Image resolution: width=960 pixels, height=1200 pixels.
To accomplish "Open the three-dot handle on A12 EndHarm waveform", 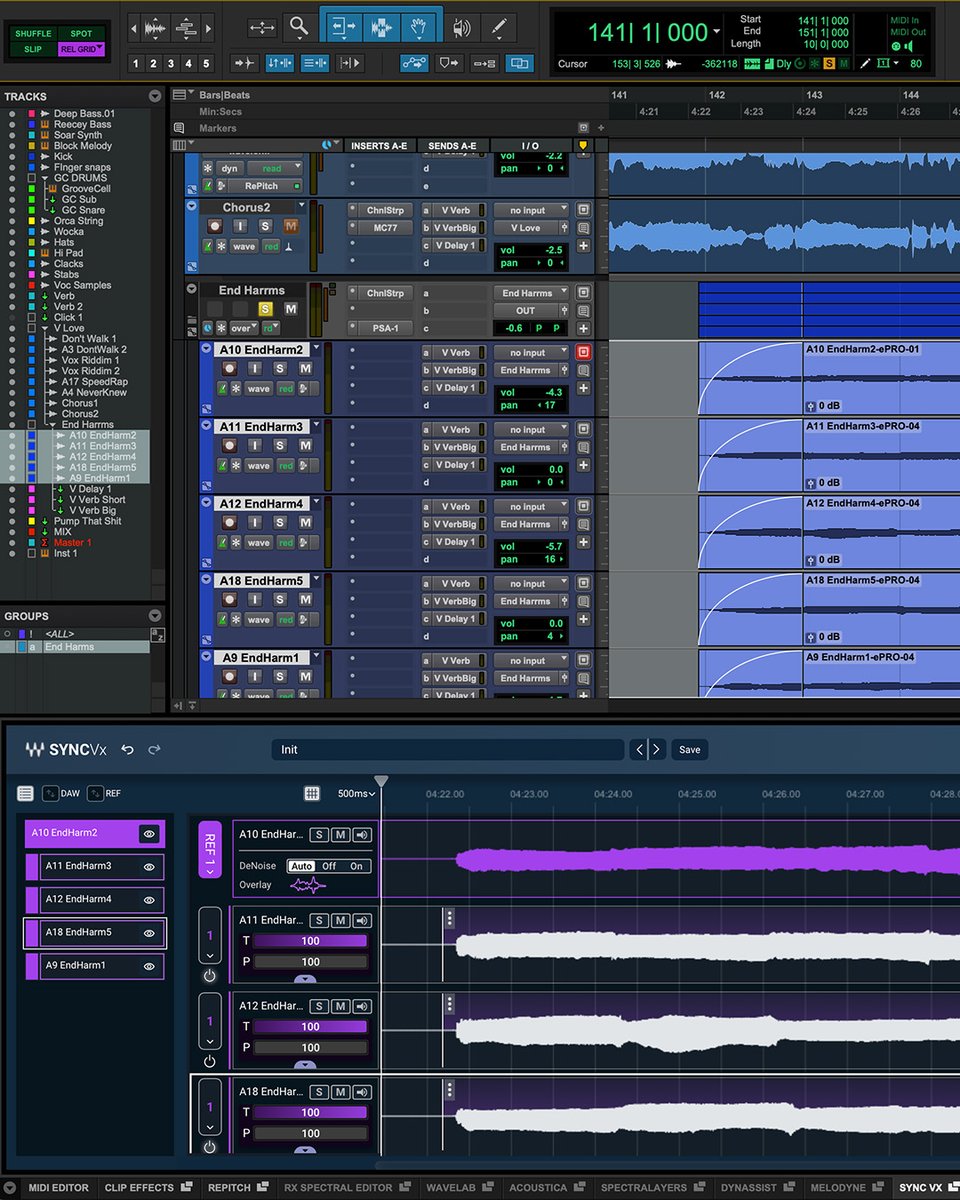I will [450, 1004].
